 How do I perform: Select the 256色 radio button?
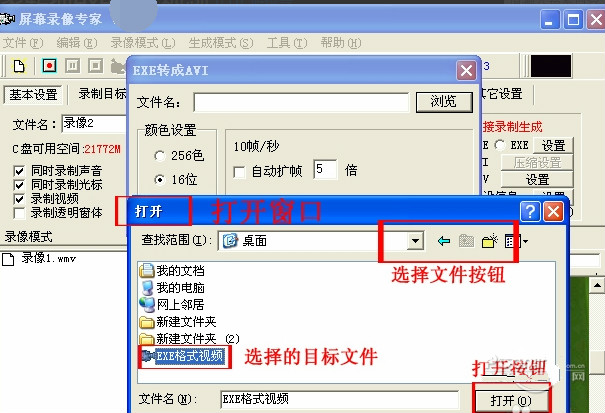(x=159, y=156)
